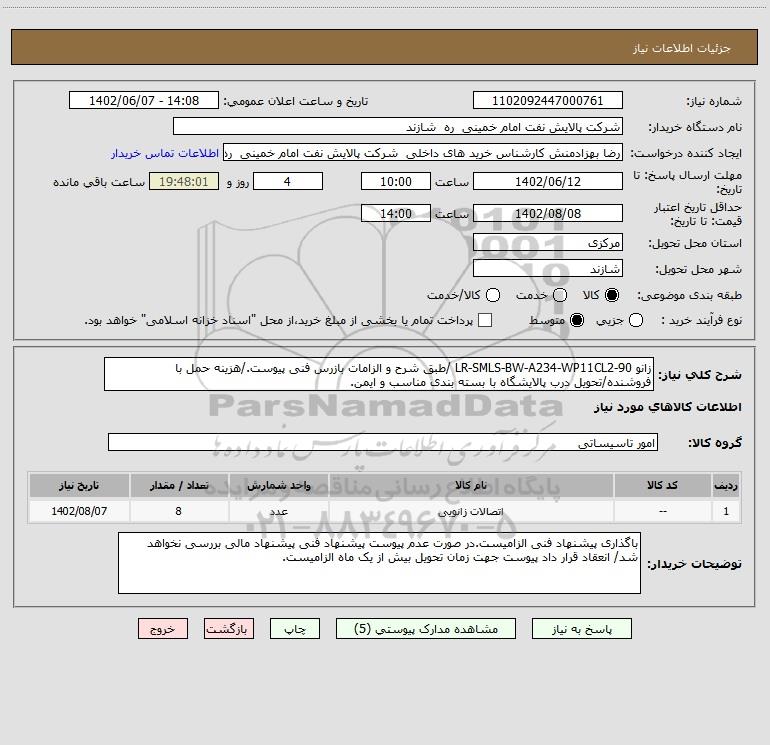
Task: Click the delivery province field مرکزی
Action: [548, 243]
